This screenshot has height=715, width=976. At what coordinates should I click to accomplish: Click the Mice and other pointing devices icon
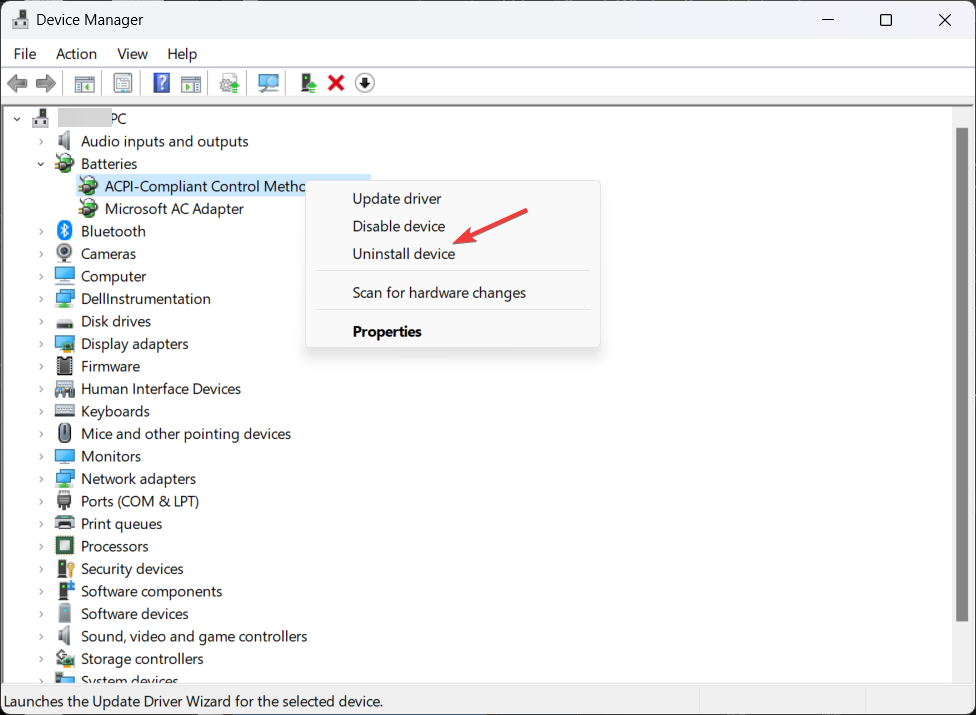pyautogui.click(x=65, y=433)
